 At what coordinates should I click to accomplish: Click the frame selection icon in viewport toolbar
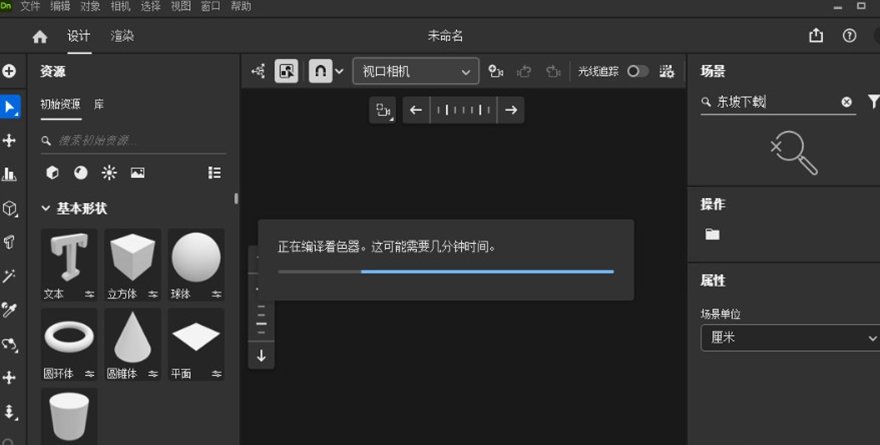[286, 71]
